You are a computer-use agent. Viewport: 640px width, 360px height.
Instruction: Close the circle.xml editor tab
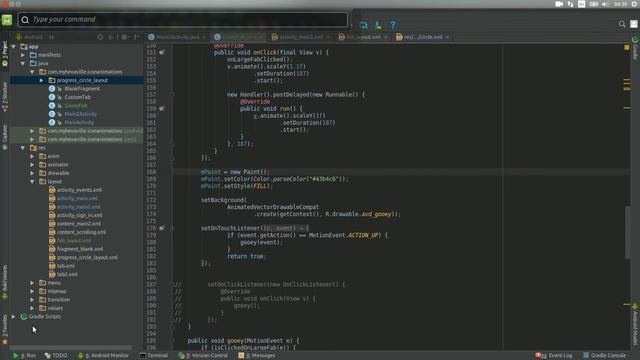[447, 37]
